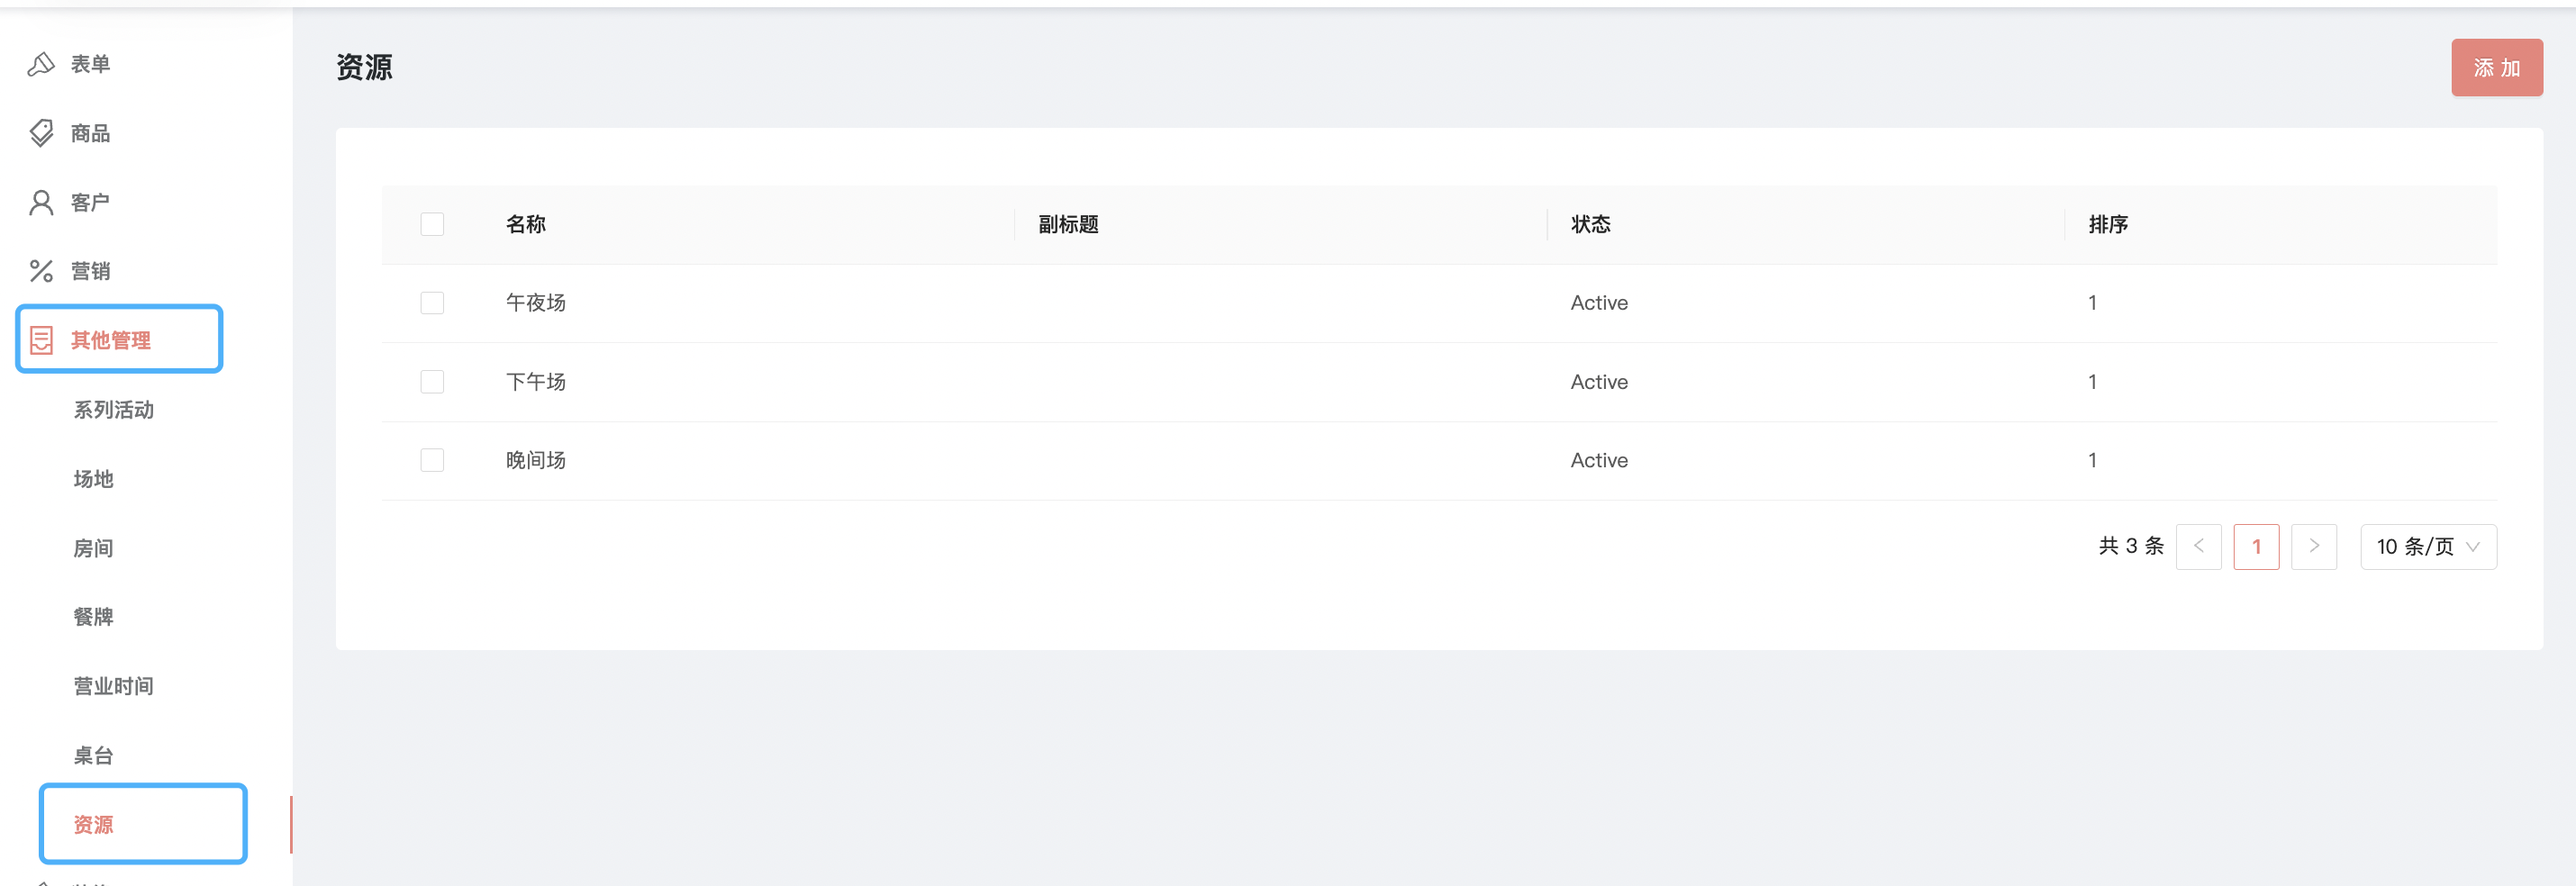Check the 午夜场 row checkbox
This screenshot has width=2576, height=886.
pos(432,303)
